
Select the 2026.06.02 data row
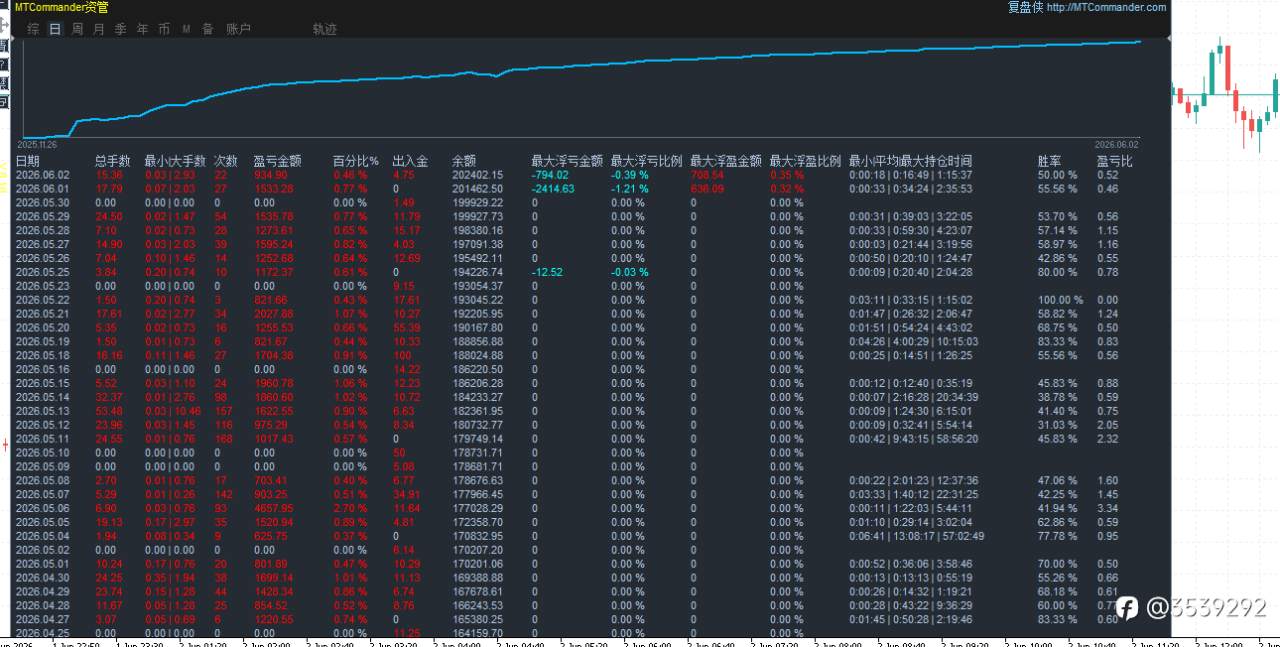click(590, 175)
